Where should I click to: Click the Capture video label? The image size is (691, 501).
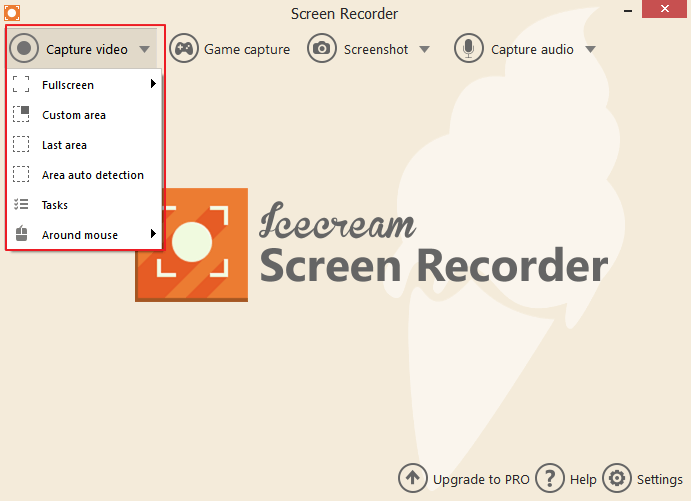(x=87, y=49)
